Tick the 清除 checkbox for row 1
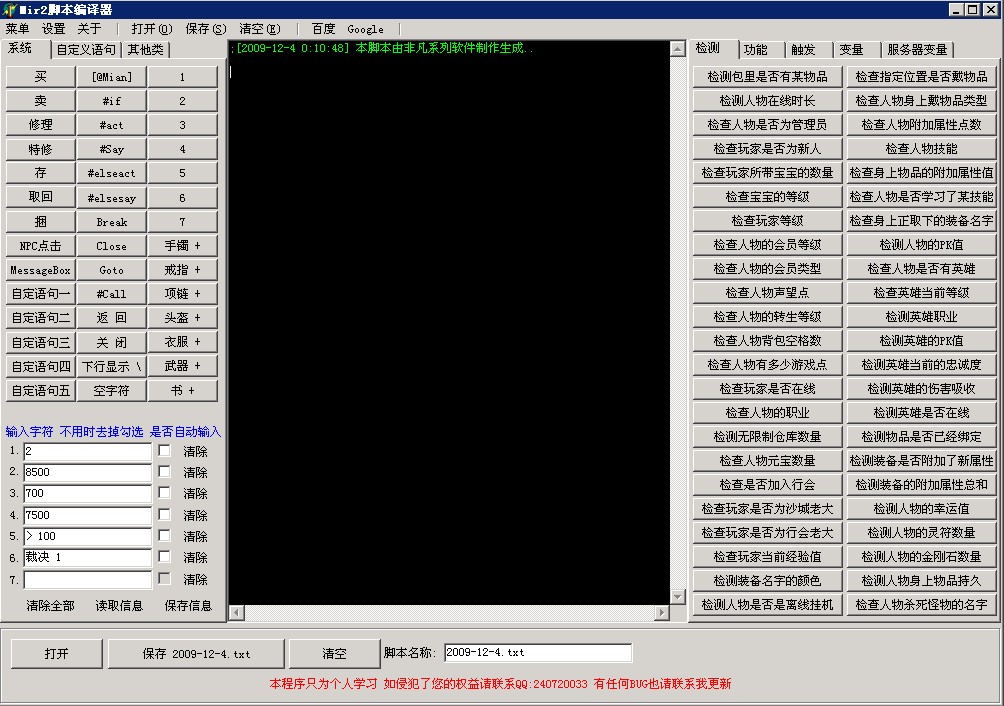Image resolution: width=1004 pixels, height=706 pixels. [164, 451]
